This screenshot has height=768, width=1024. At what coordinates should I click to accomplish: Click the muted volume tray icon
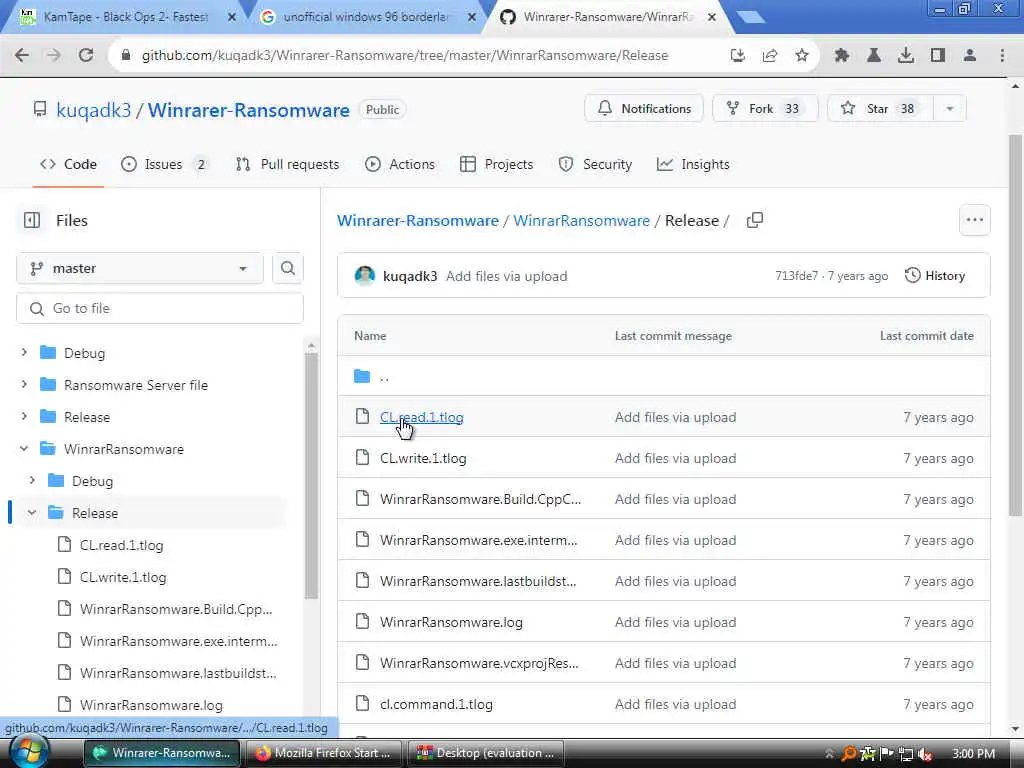925,754
